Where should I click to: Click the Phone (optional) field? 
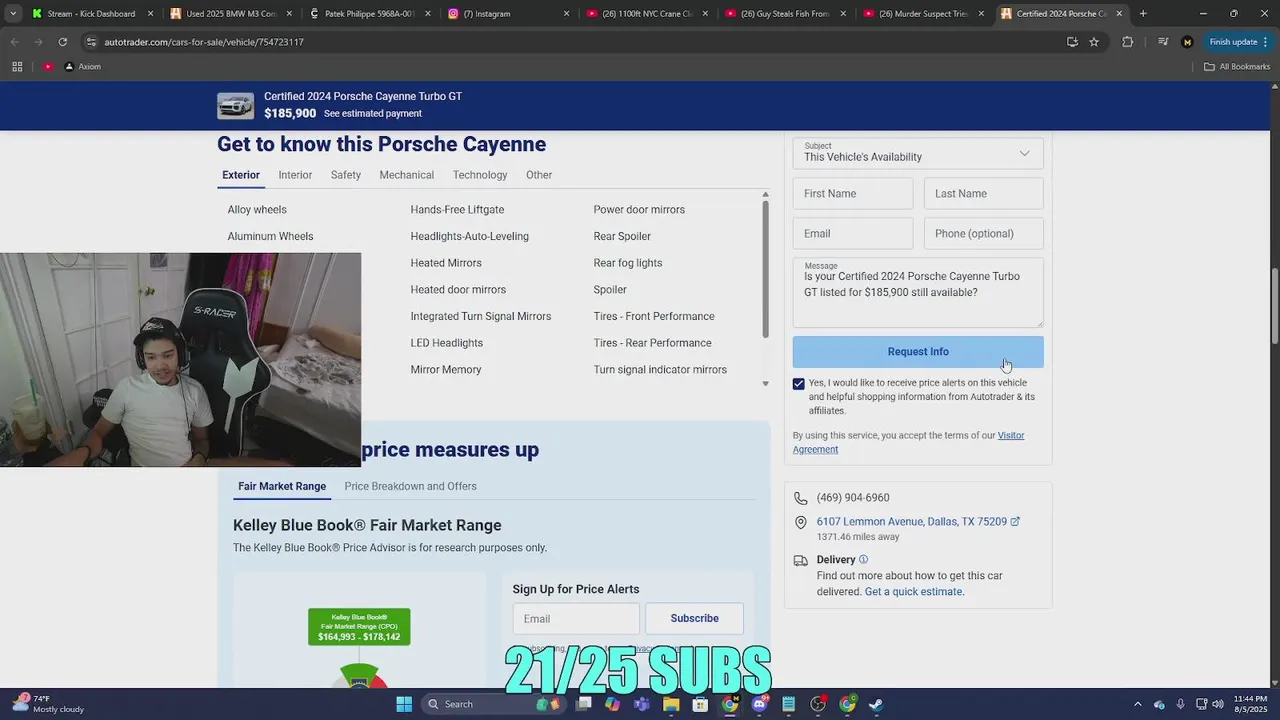tap(984, 234)
